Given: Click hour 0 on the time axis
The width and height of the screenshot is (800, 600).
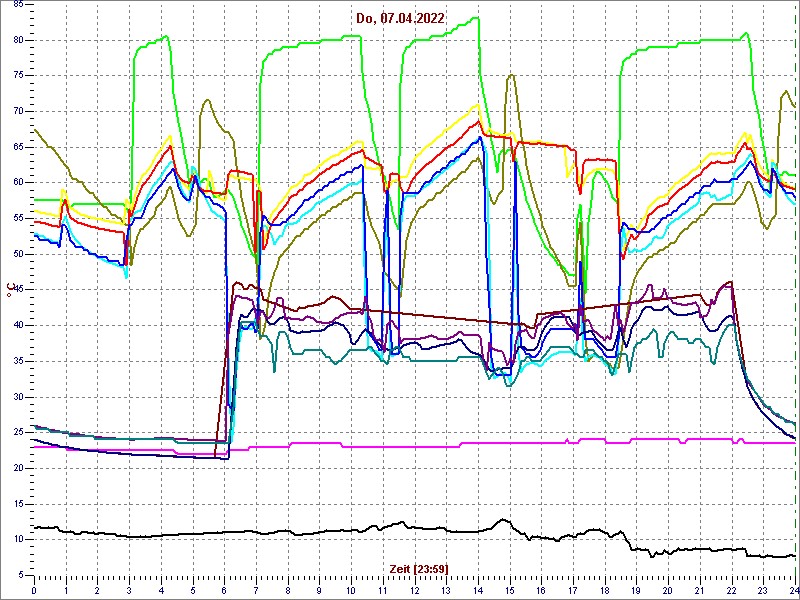Looking at the screenshot, I should click(x=34, y=590).
